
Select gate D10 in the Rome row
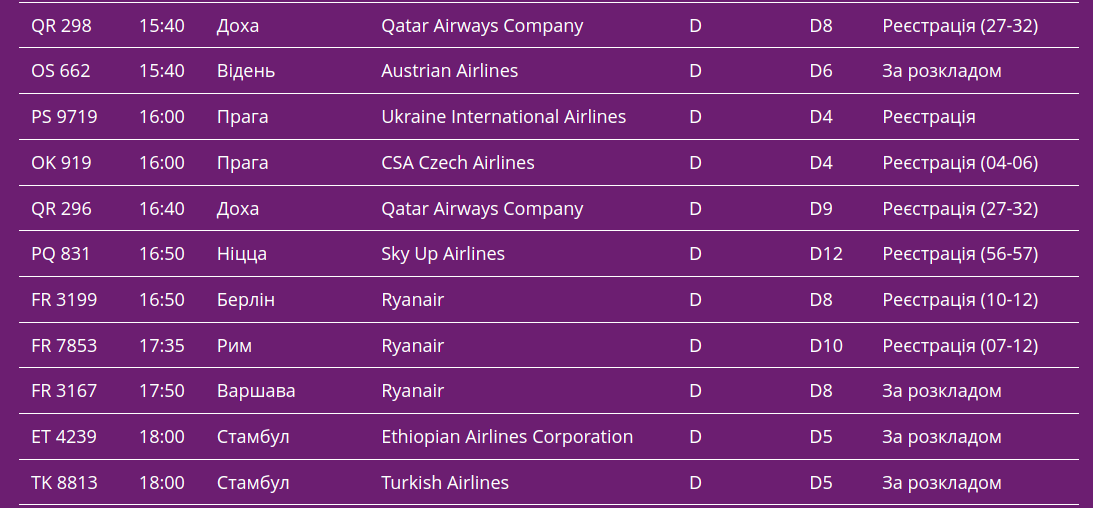click(826, 346)
